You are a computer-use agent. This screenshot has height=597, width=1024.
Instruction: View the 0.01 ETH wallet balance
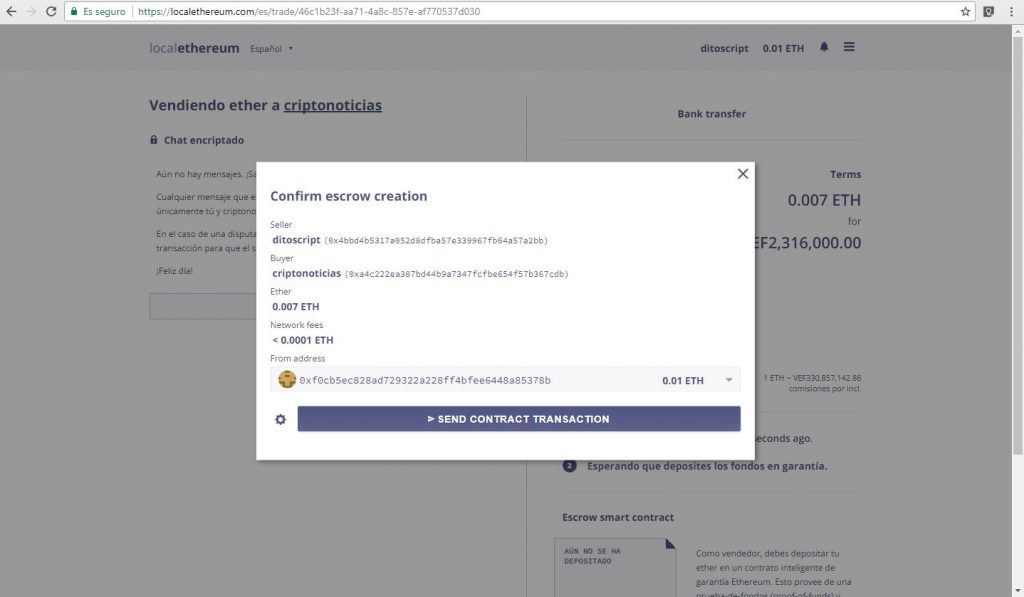click(x=783, y=48)
